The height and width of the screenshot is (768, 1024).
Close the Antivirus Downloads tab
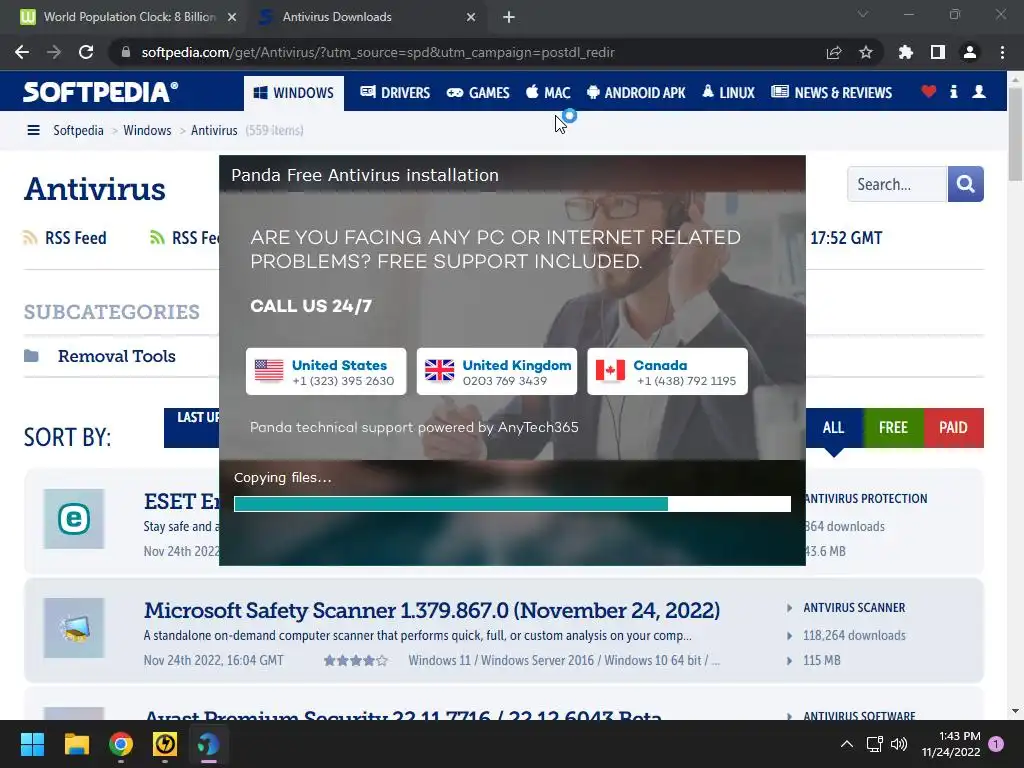point(471,17)
